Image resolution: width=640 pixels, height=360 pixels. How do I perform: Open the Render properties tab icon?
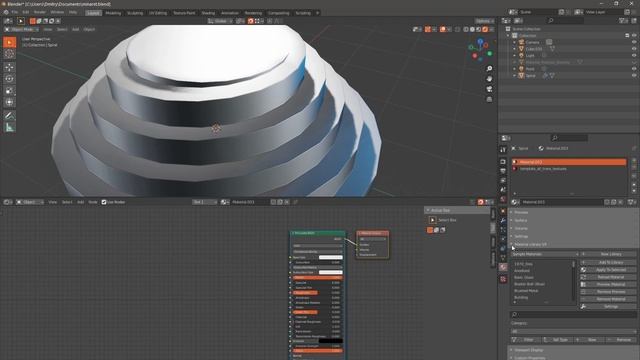coord(503,162)
